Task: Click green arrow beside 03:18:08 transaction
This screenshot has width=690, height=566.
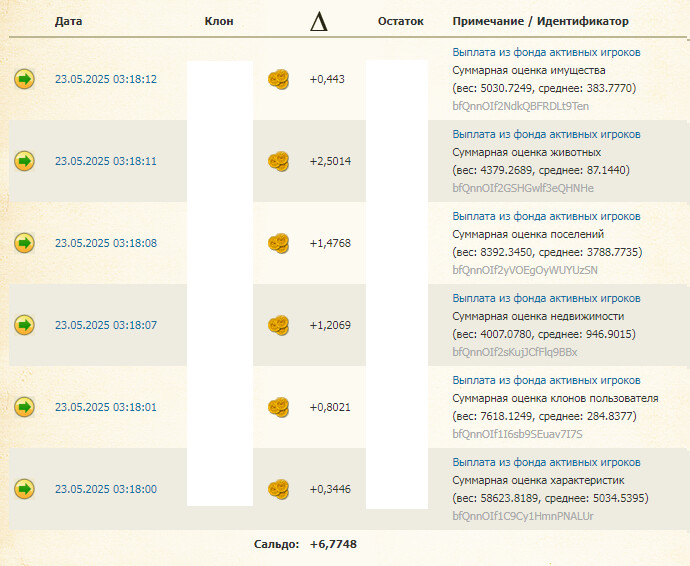Action: tap(24, 243)
